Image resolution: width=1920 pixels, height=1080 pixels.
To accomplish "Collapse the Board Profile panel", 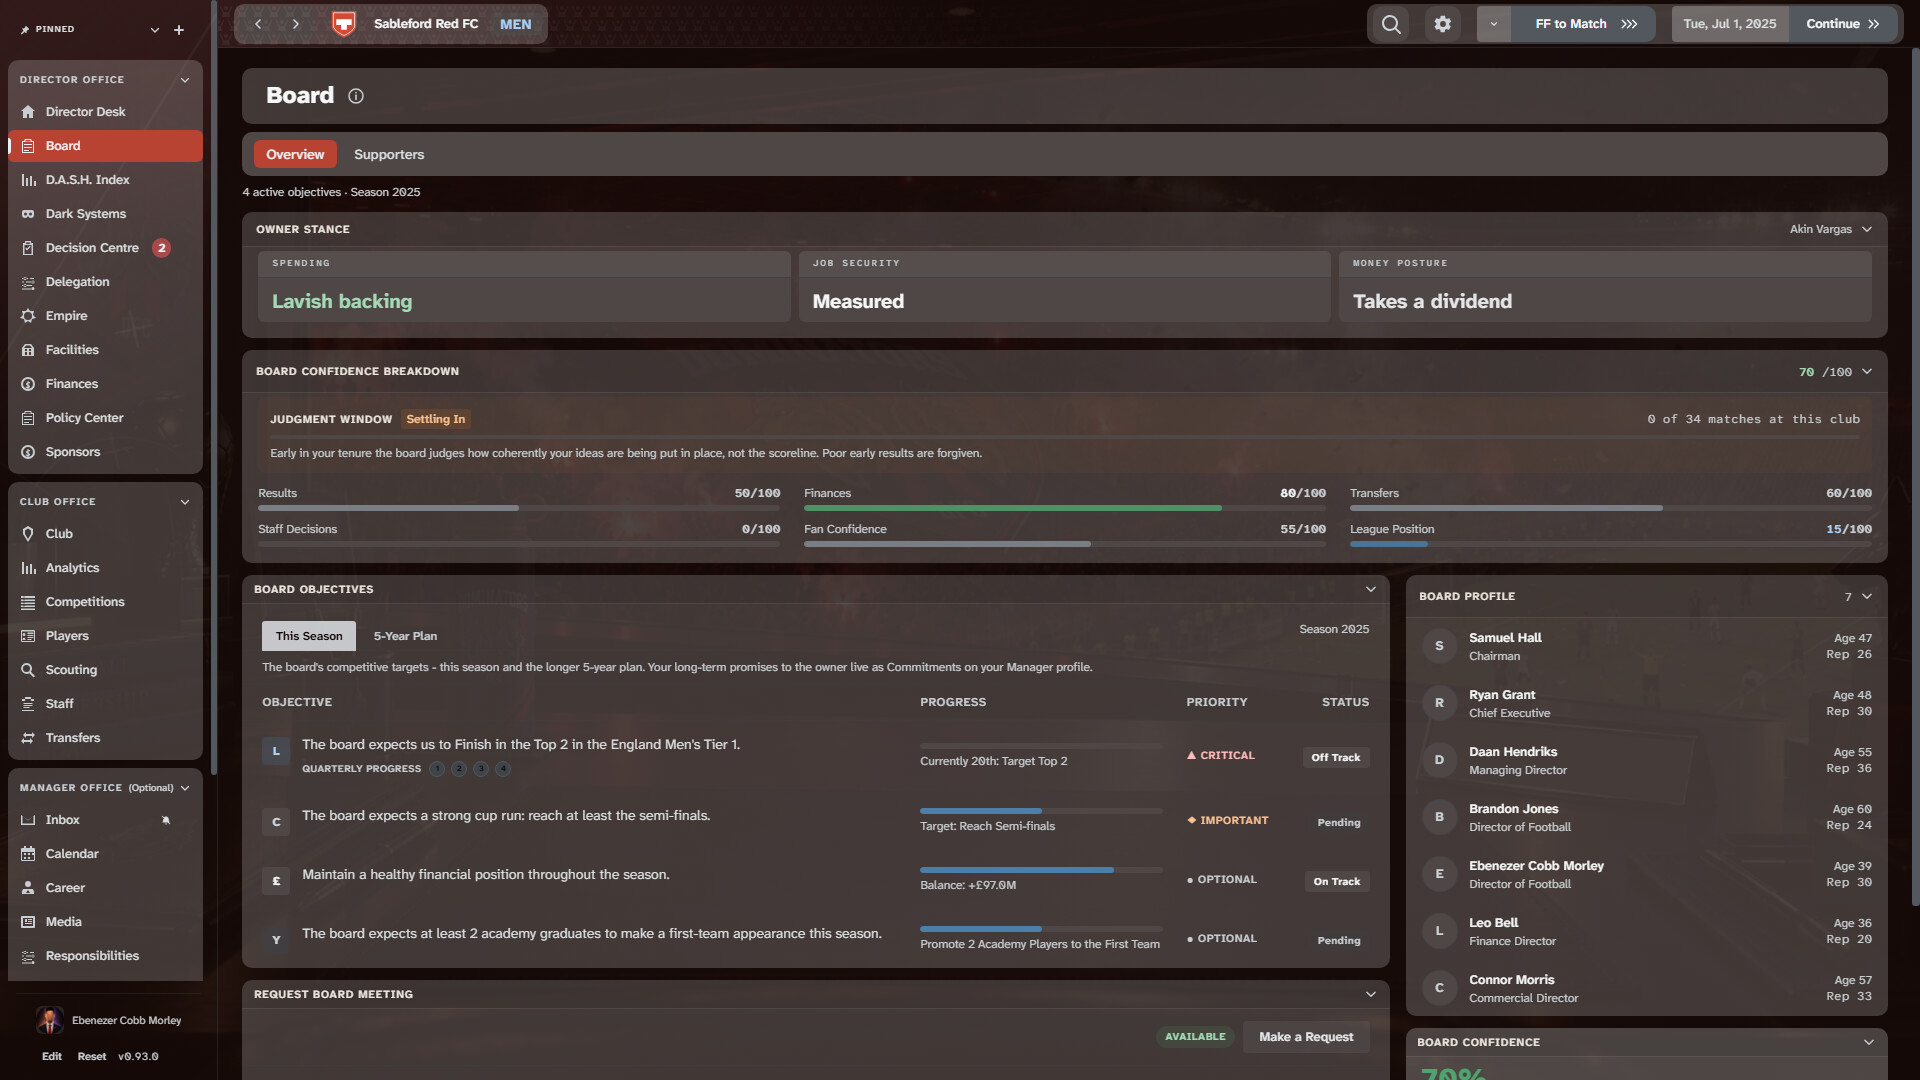I will pyautogui.click(x=1867, y=597).
